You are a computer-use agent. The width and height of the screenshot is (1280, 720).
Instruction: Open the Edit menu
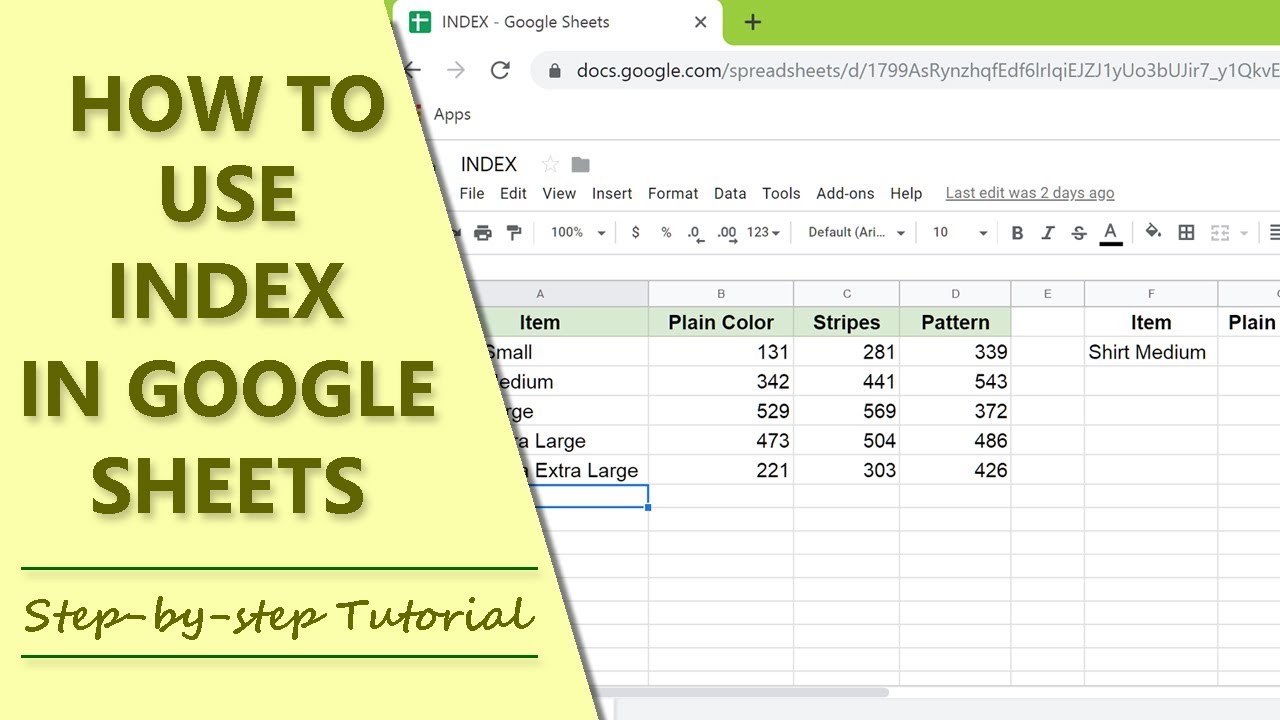tap(513, 193)
